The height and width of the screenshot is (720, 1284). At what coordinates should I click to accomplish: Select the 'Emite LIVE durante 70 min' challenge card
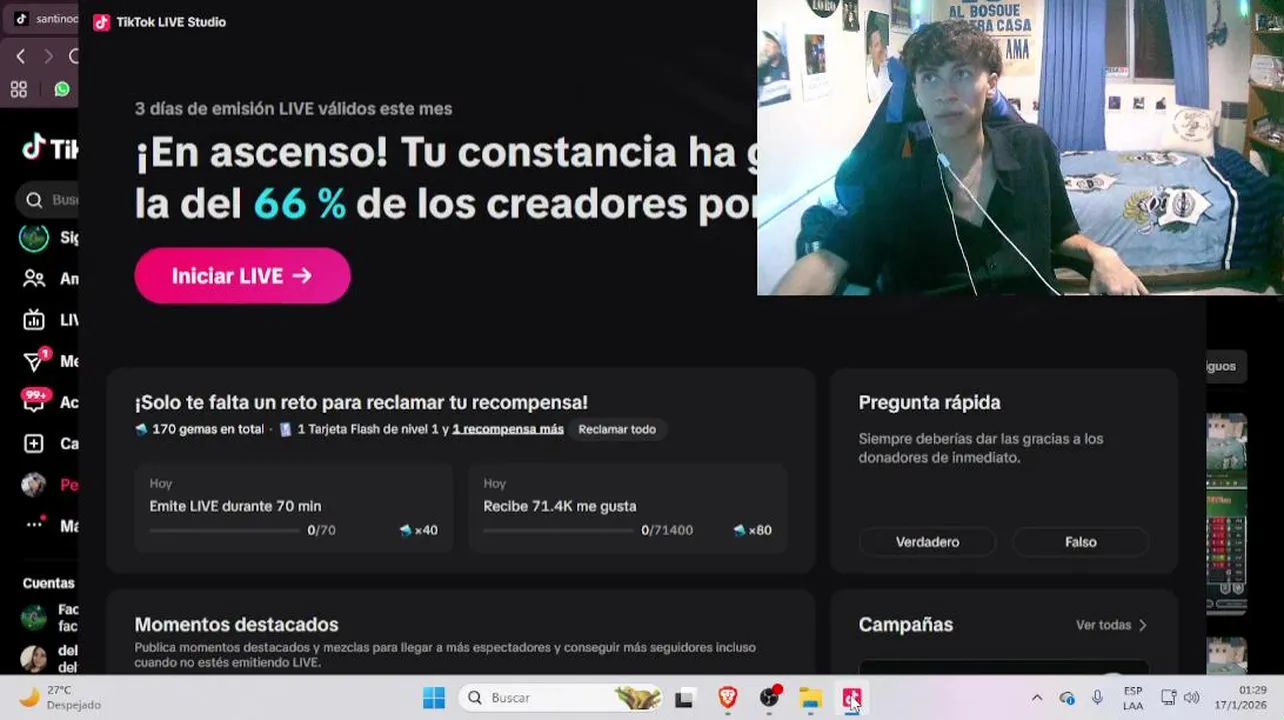click(293, 508)
